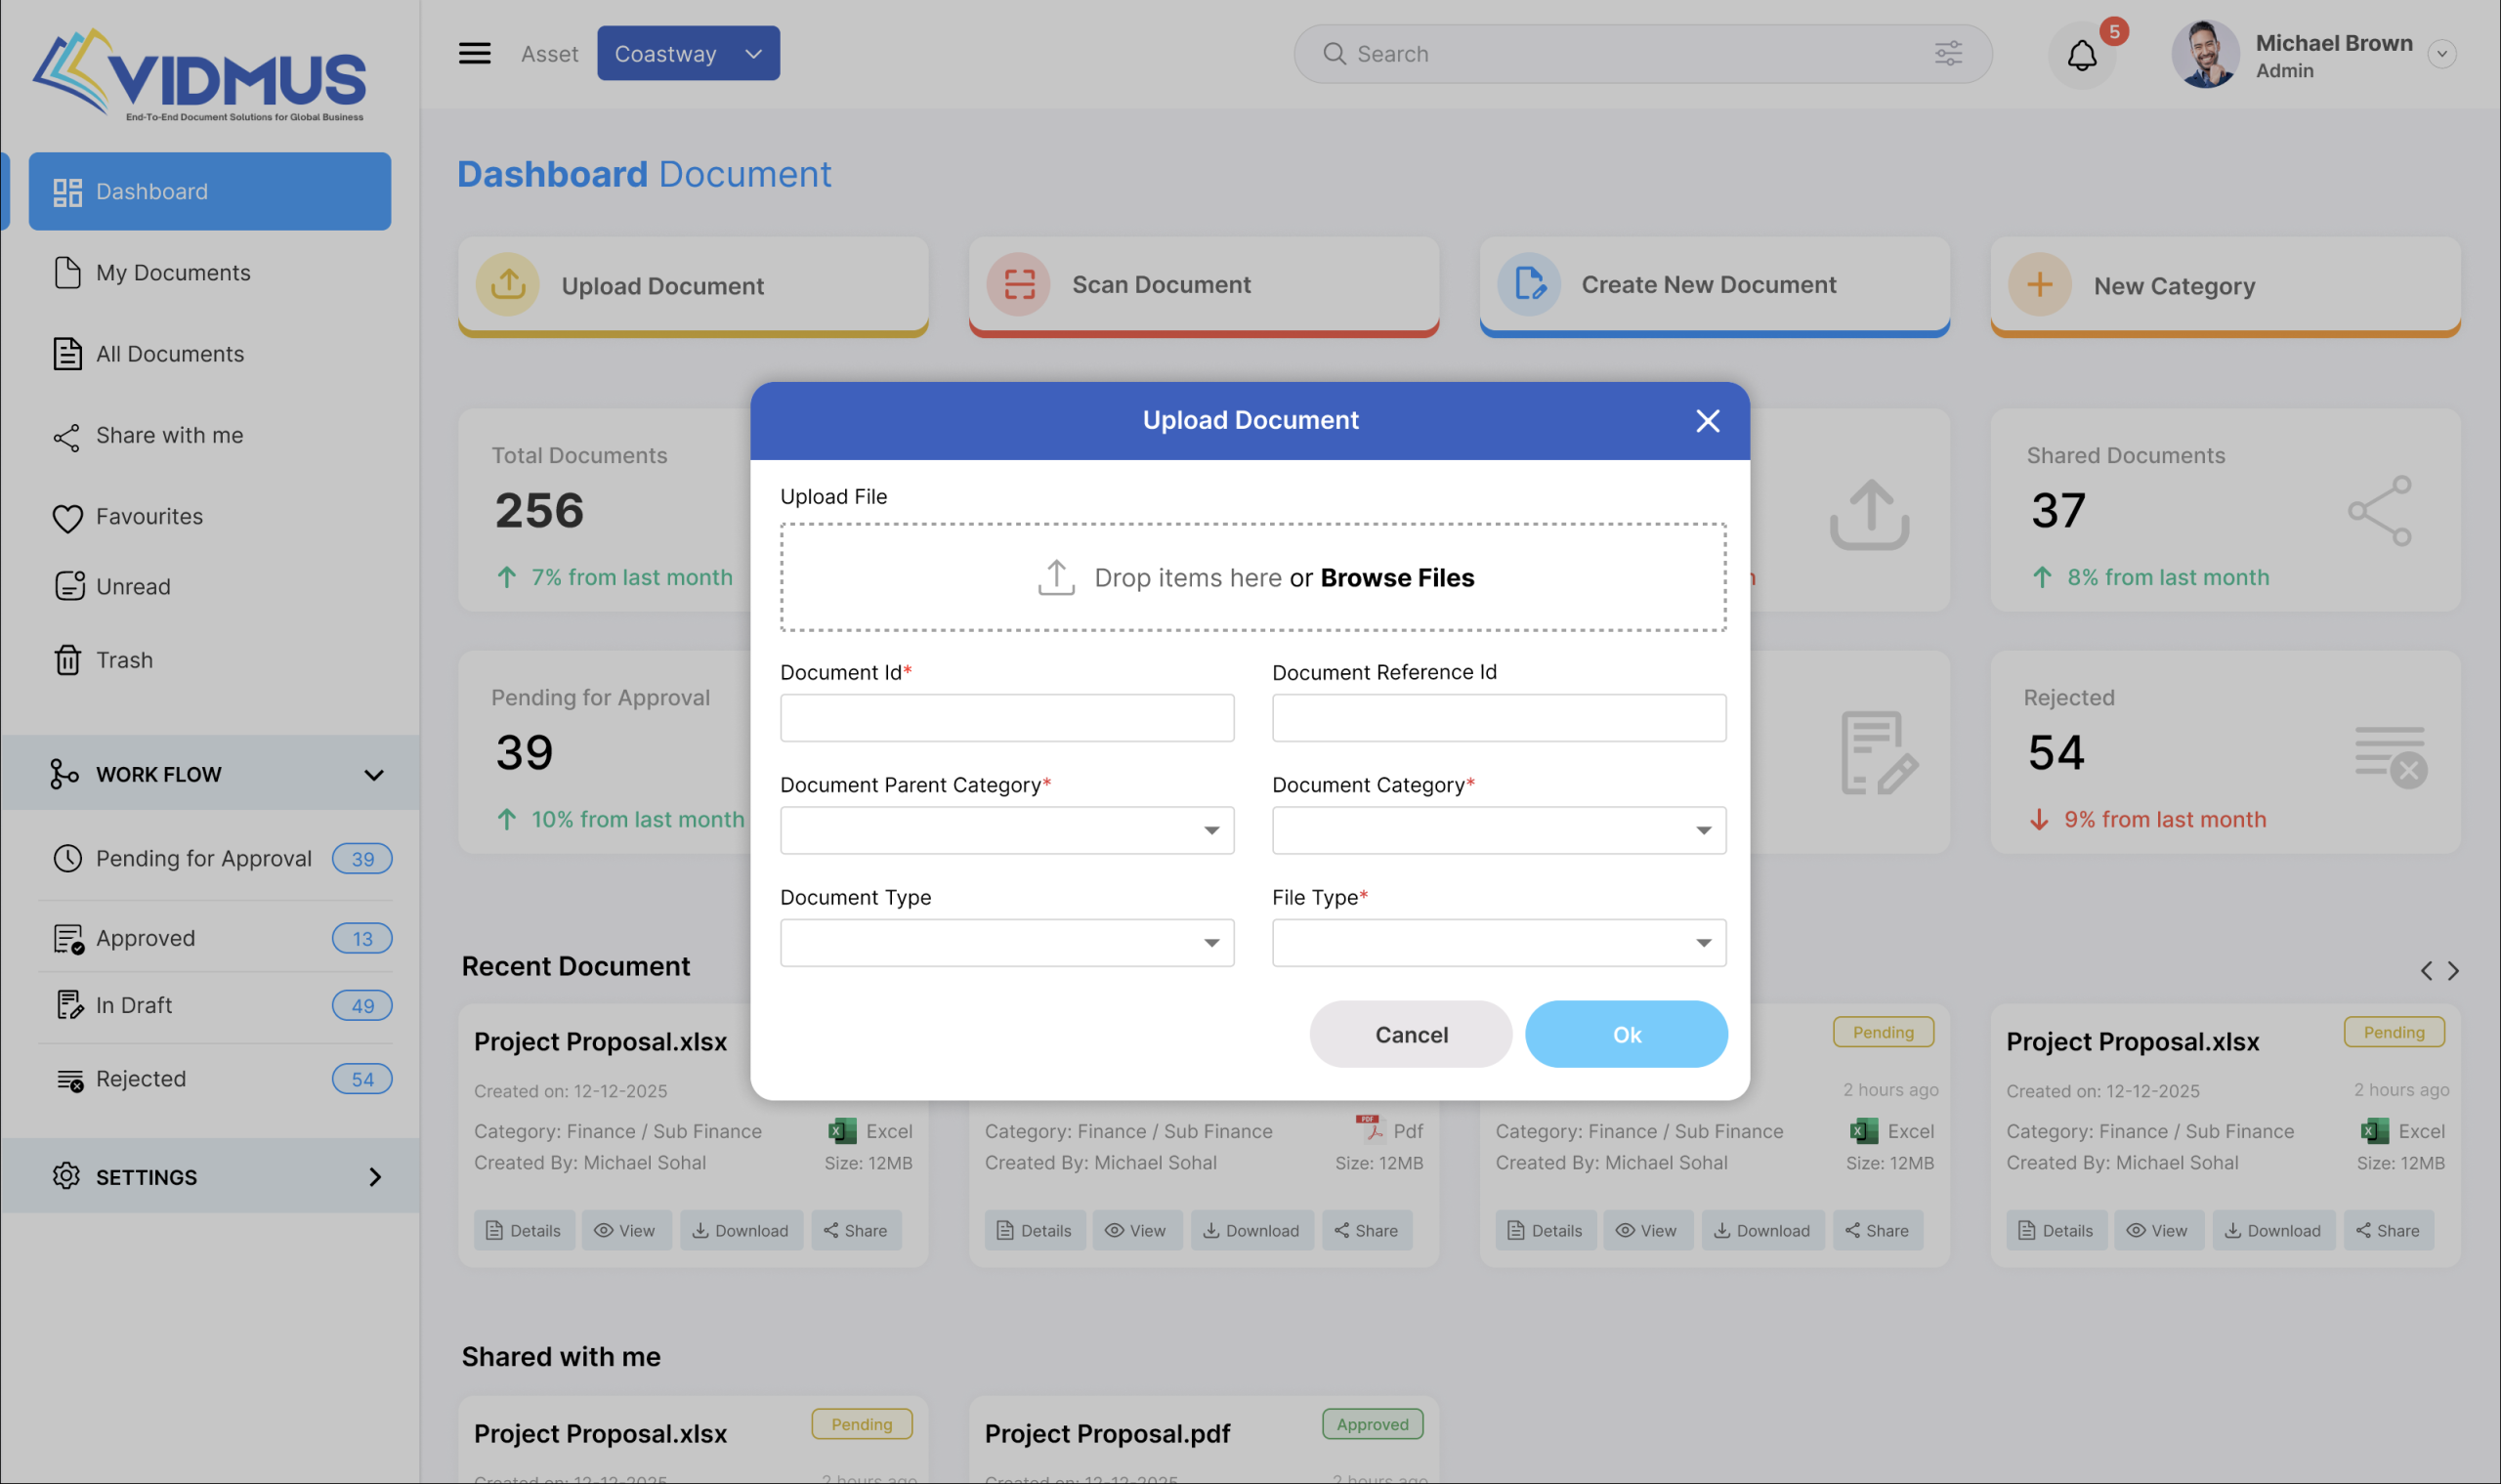Click the Trash bin icon in sidebar
Viewport: 2501px width, 1484px height.
67,660
